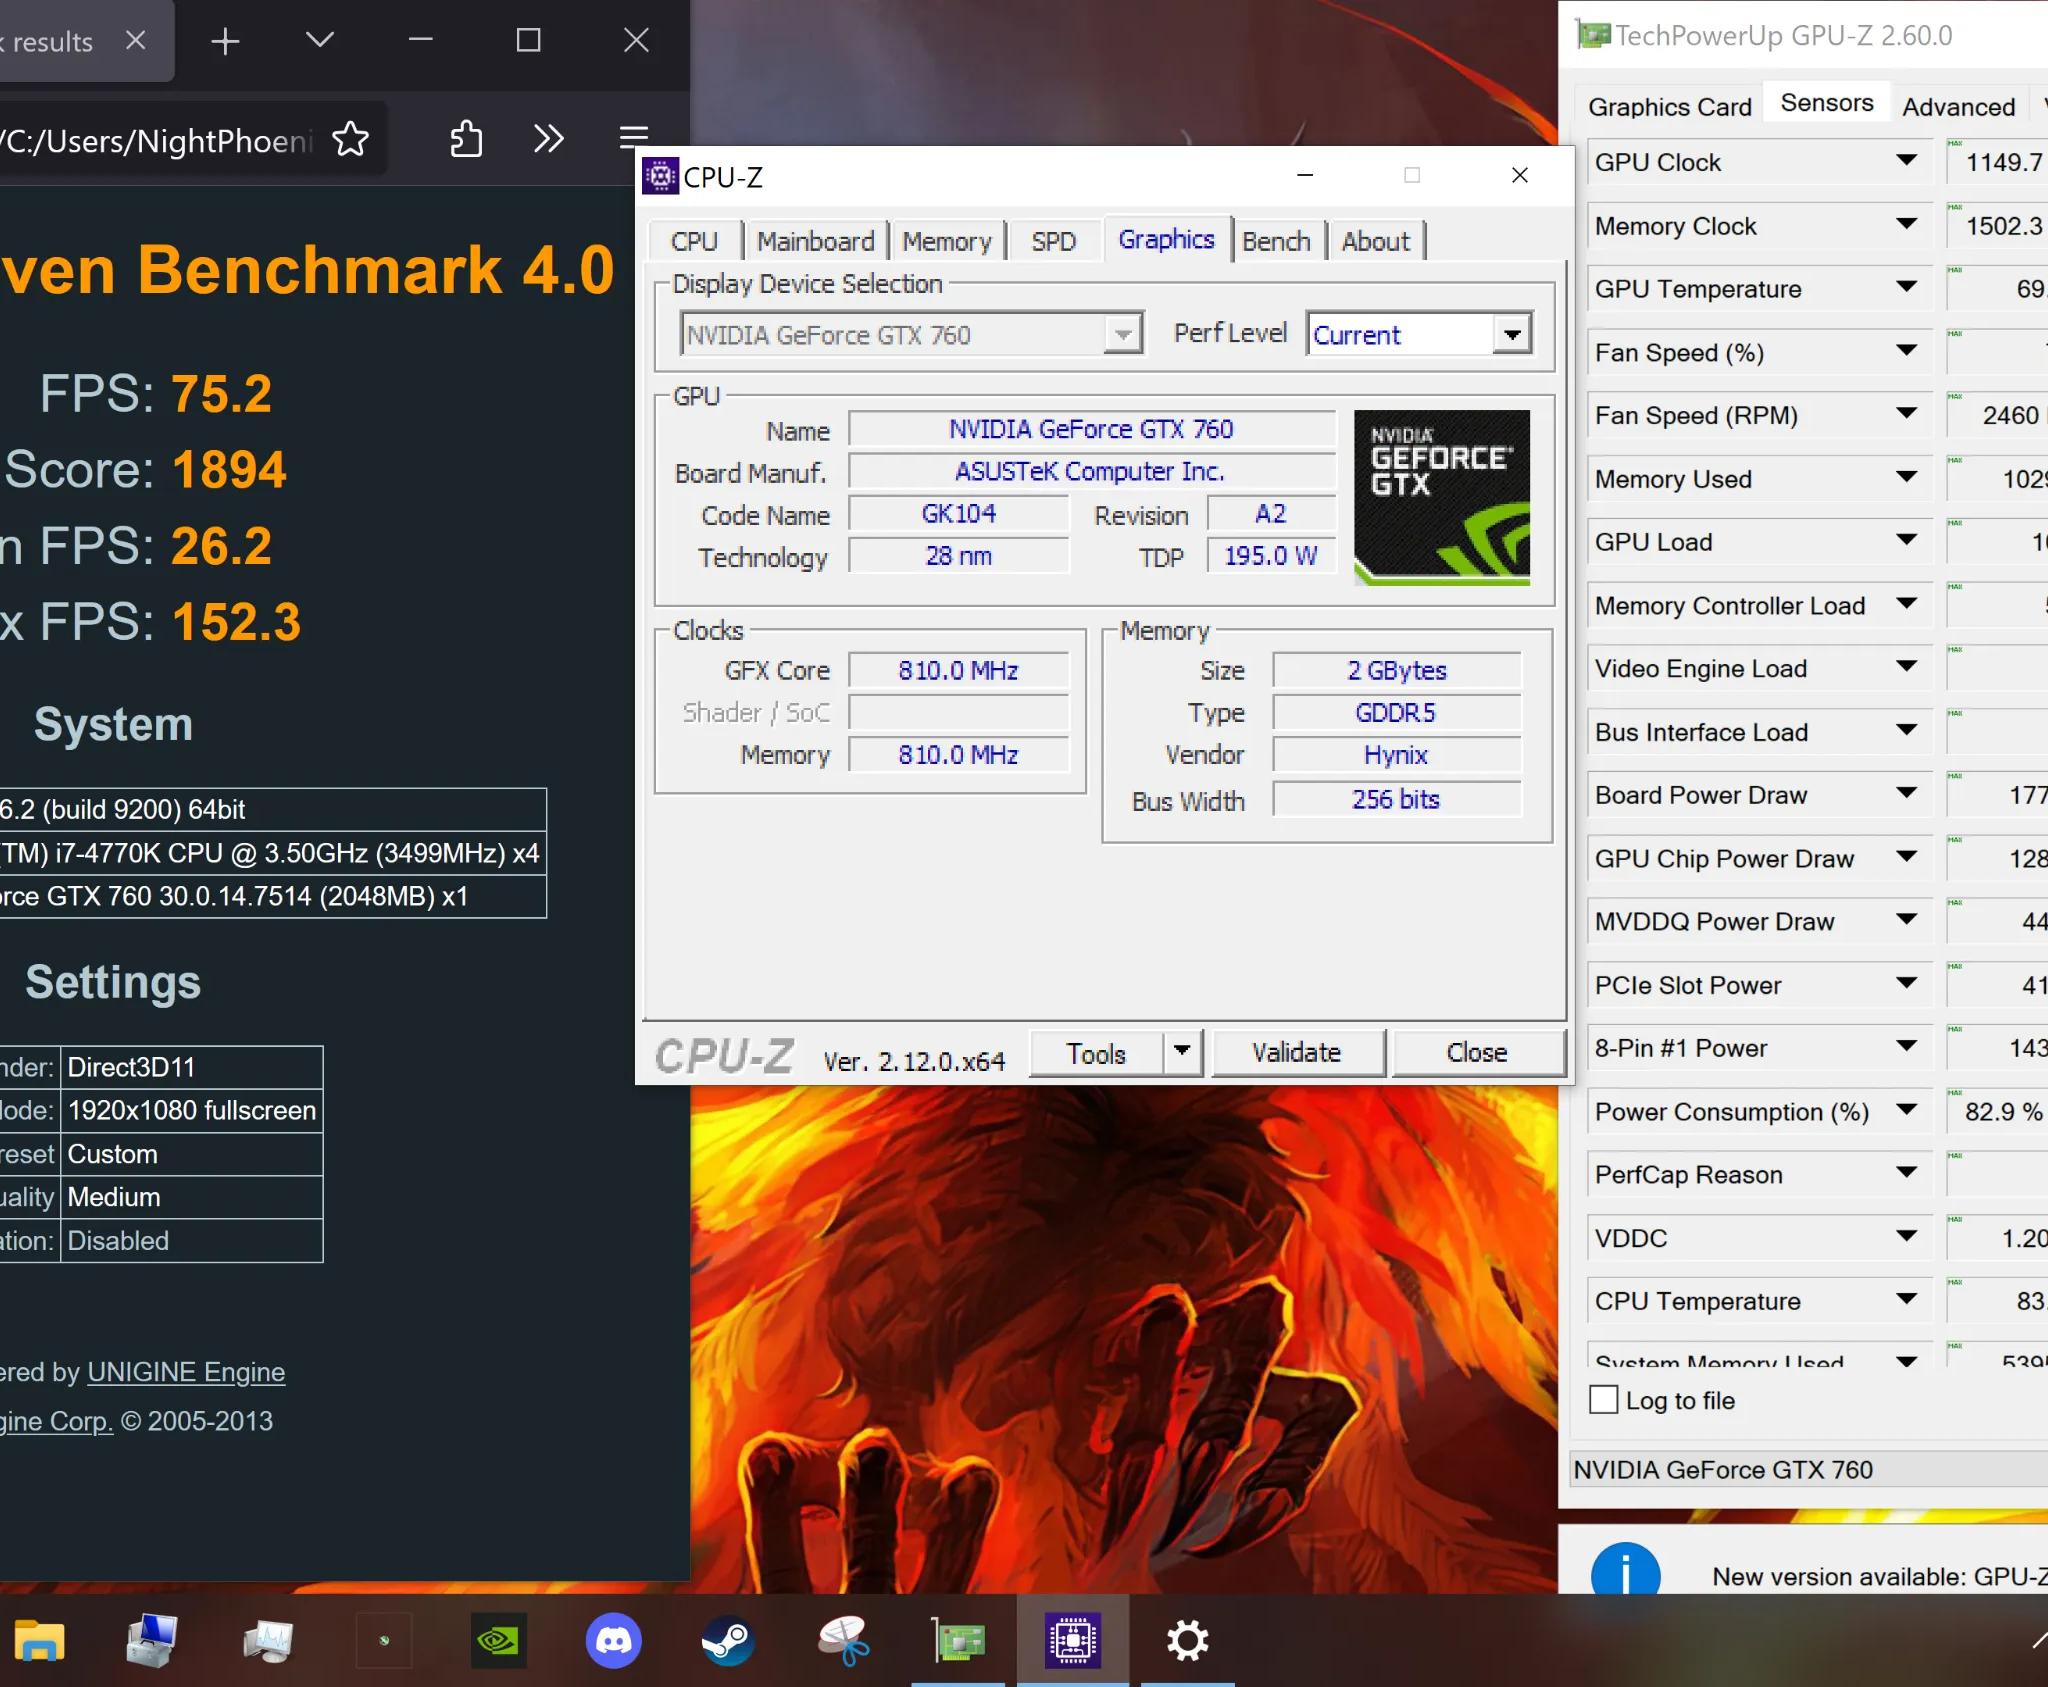Open the performance monitor taskbar icon
This screenshot has width=2048, height=1687.
tap(268, 1640)
